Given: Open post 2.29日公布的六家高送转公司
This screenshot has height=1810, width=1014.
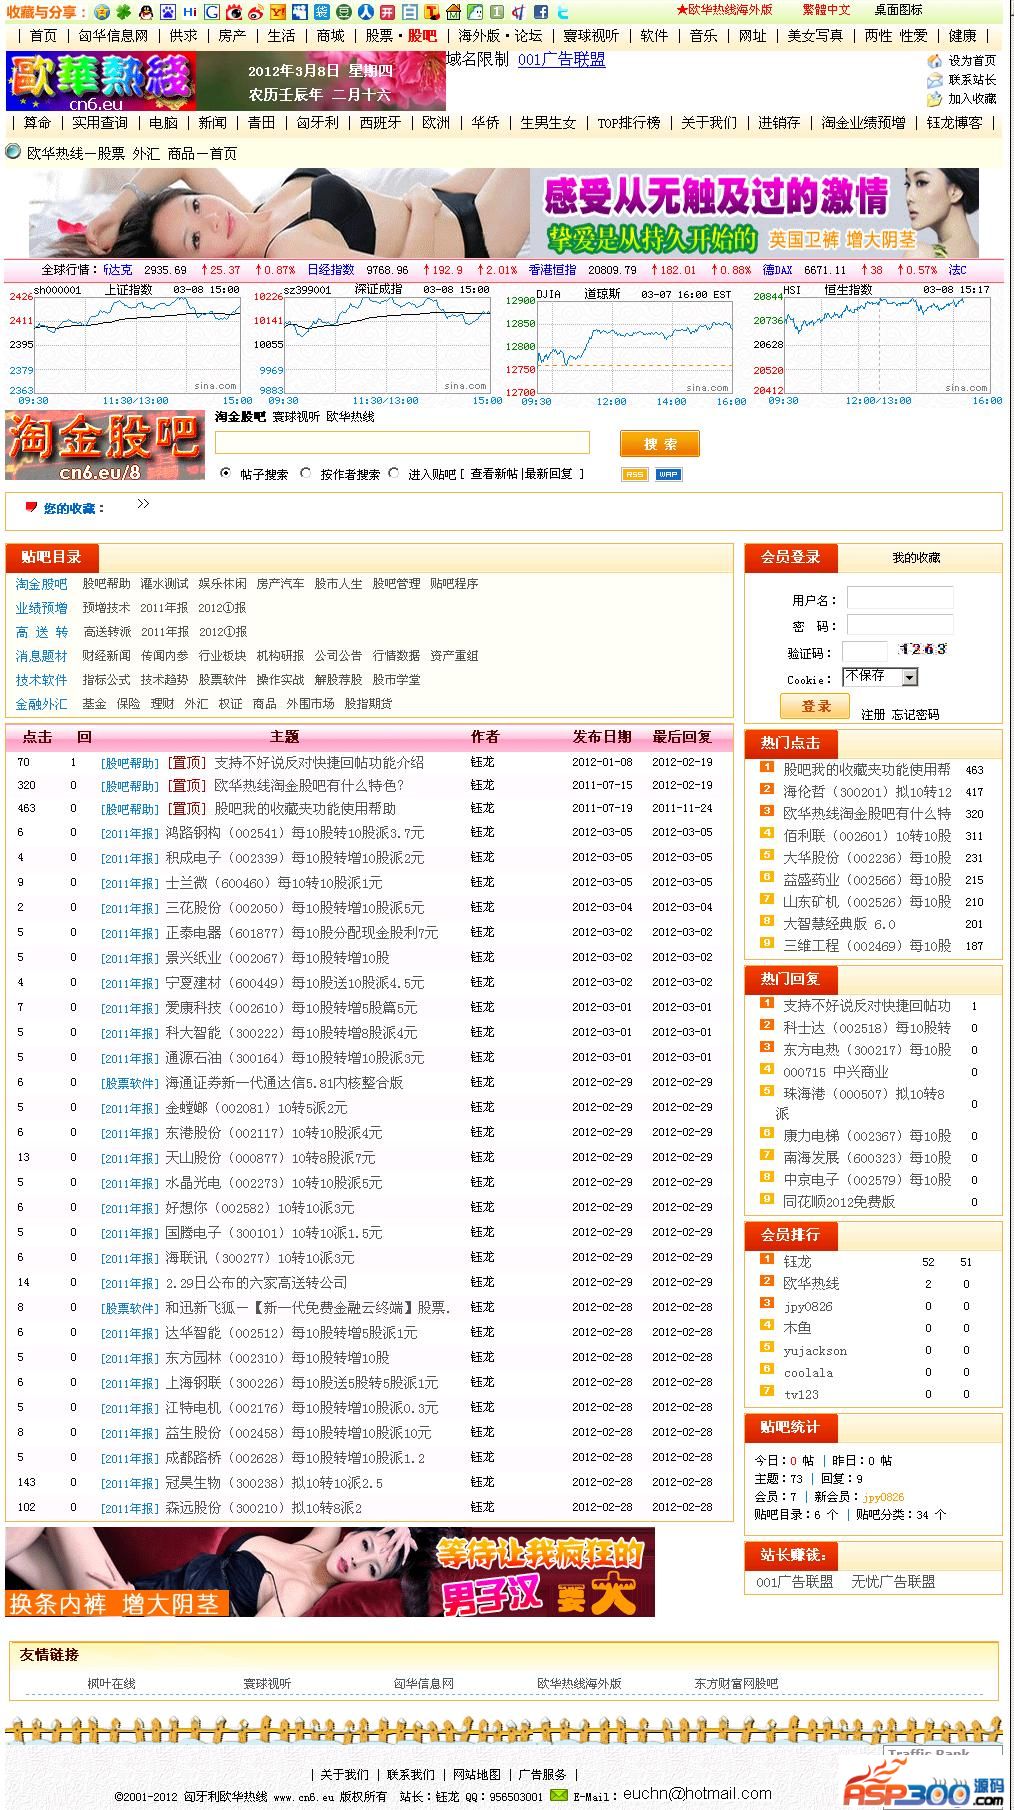Looking at the screenshot, I should pyautogui.click(x=256, y=1283).
